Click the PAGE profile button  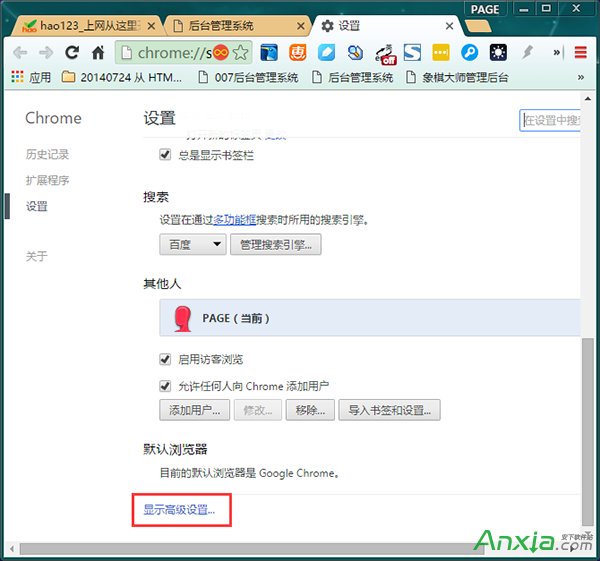point(485,9)
